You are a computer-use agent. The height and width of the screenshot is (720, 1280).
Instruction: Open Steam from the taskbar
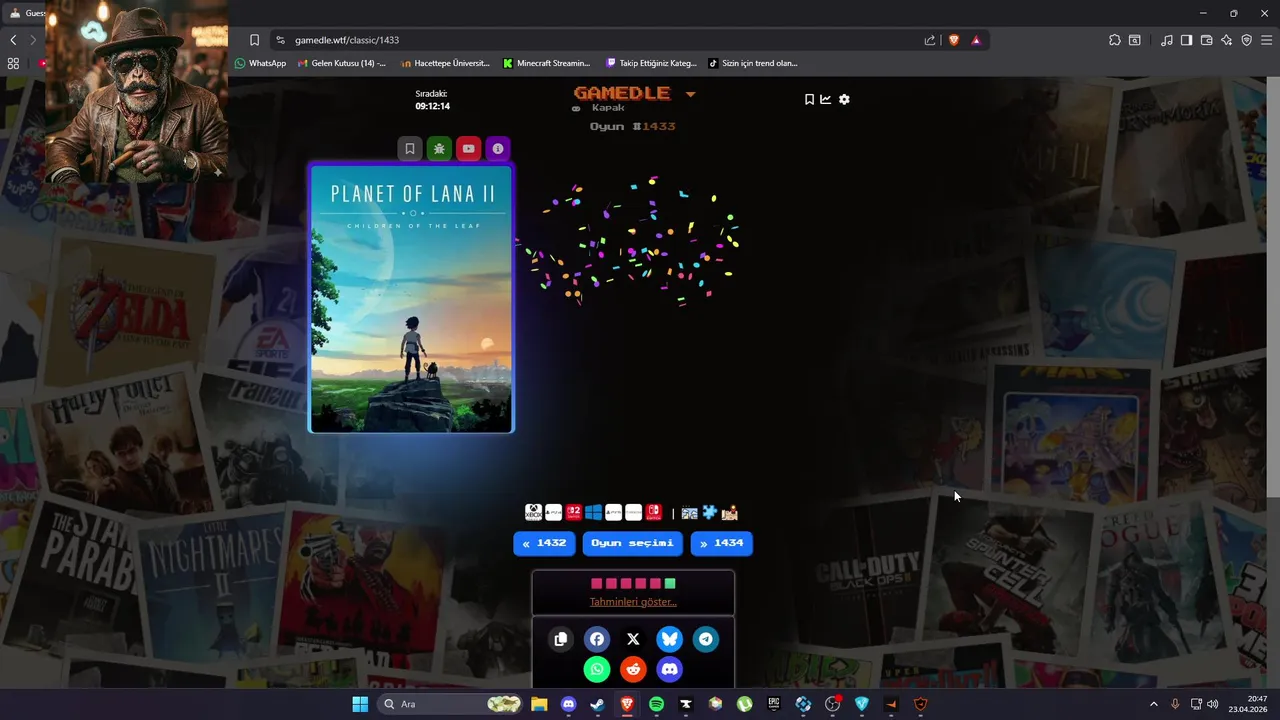[597, 704]
